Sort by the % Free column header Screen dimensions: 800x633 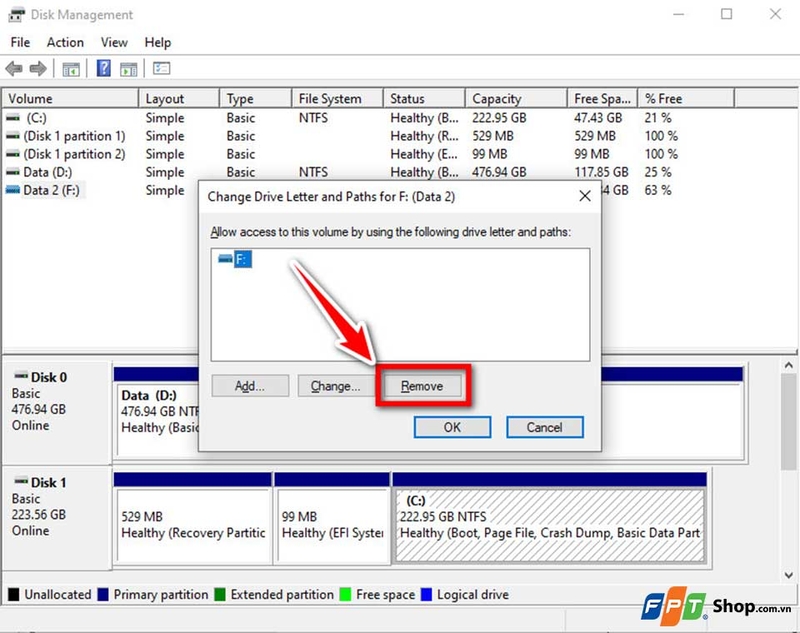click(686, 98)
